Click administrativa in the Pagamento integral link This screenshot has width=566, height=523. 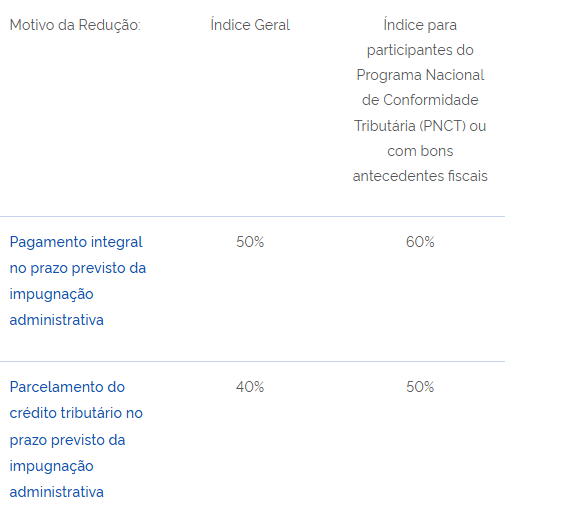57,320
